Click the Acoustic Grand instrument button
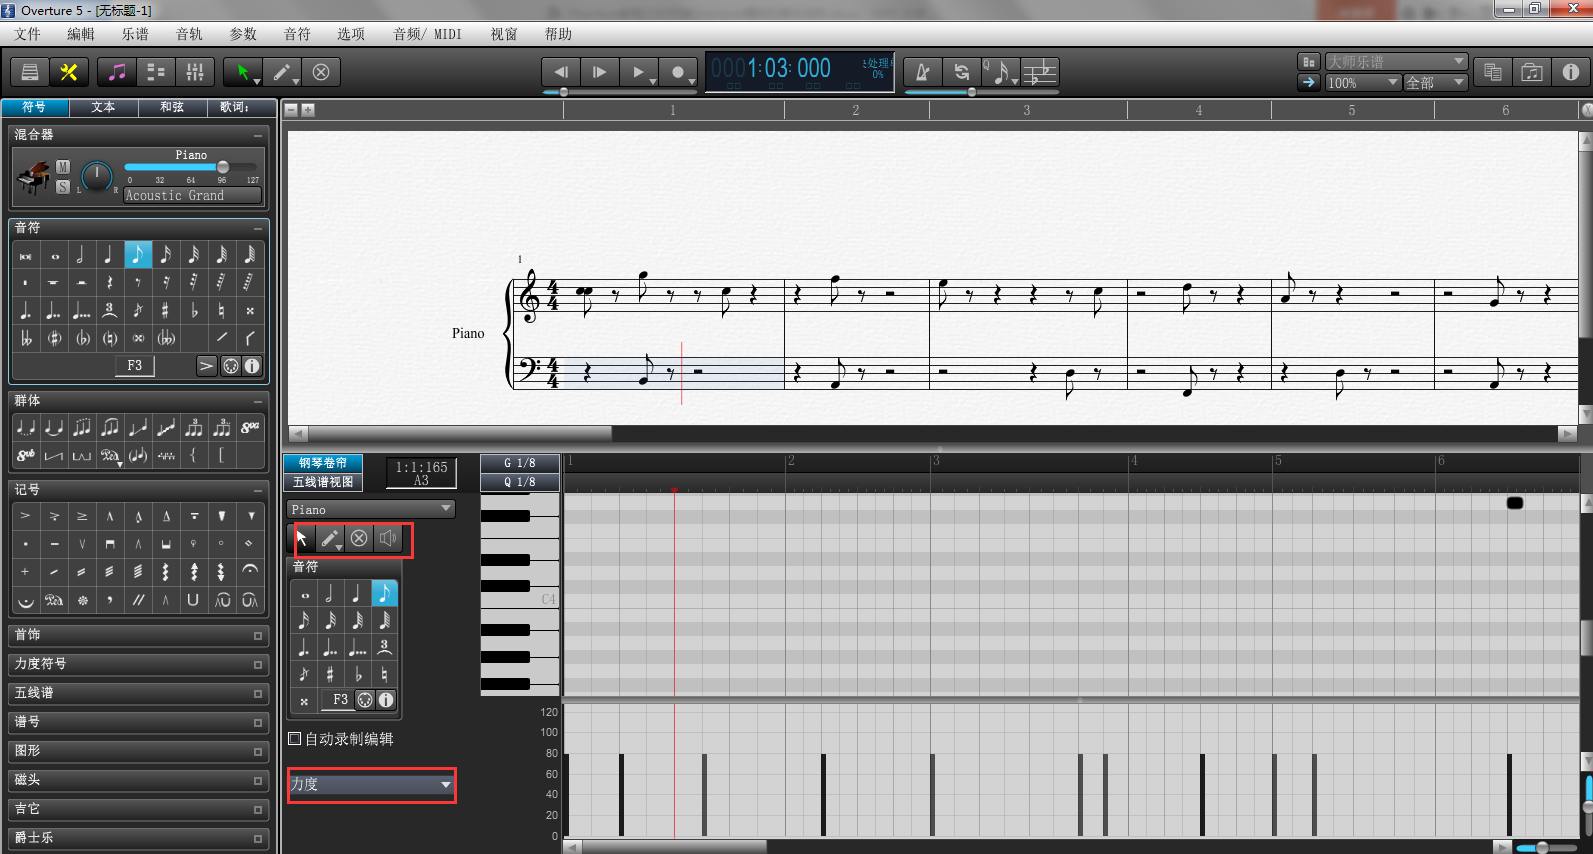This screenshot has height=854, width=1593. [192, 196]
